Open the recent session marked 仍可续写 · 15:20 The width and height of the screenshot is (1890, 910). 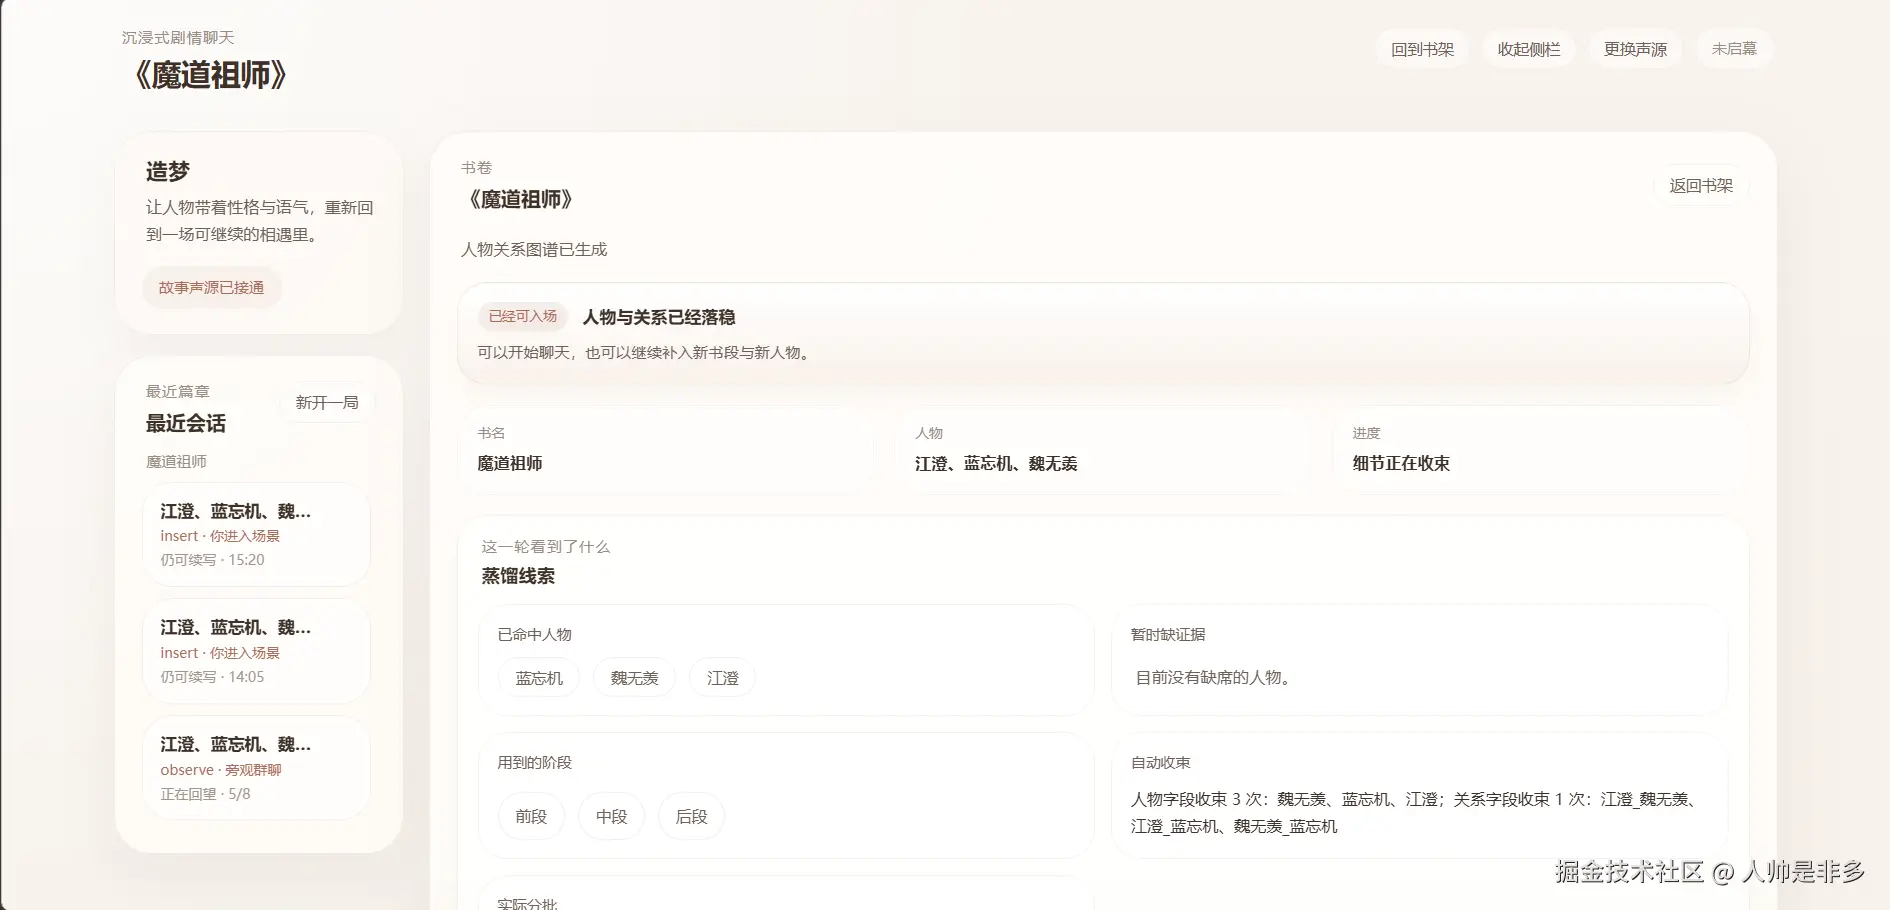tap(257, 535)
